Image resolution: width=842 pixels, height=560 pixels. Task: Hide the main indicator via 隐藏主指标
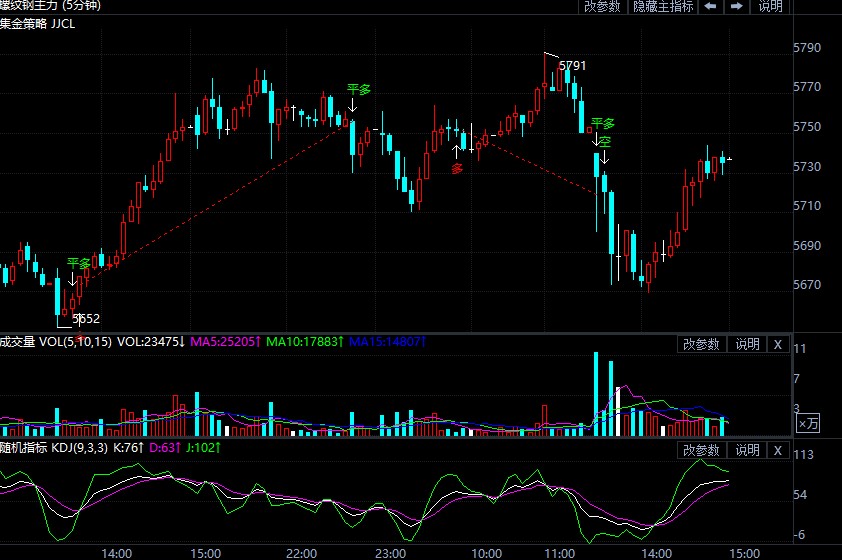pos(661,6)
